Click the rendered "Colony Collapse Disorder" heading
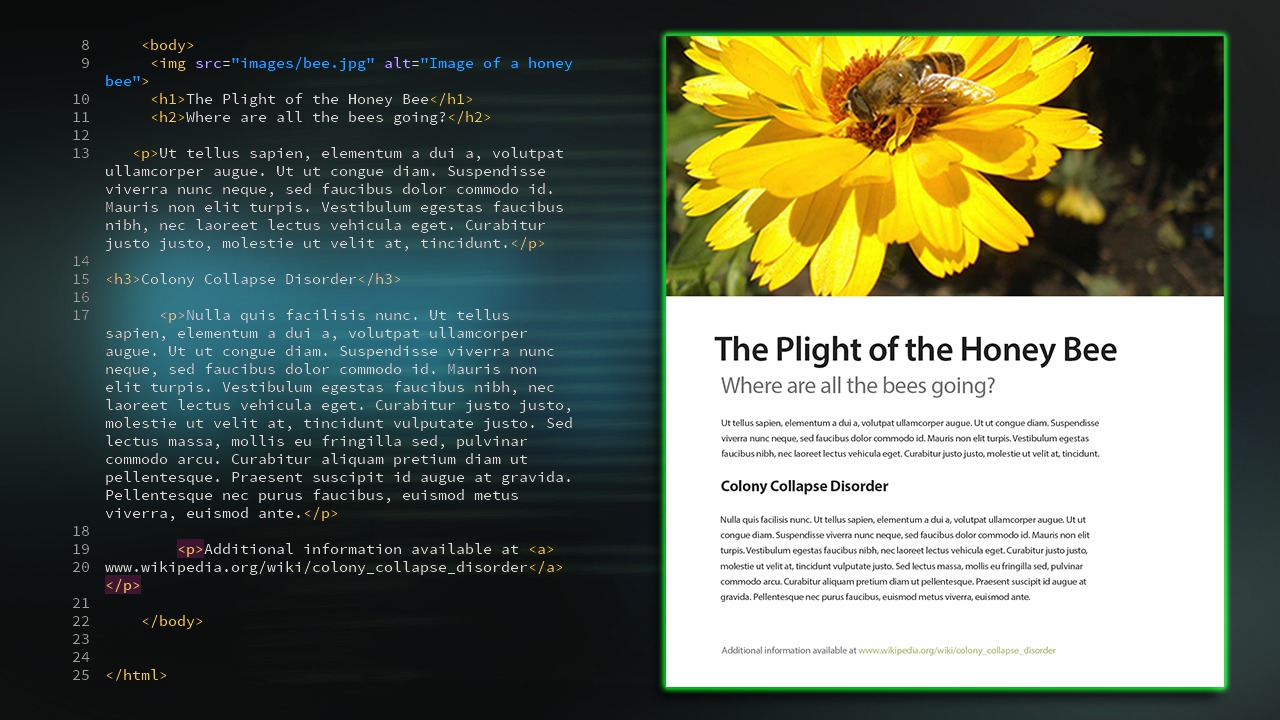Screen dimensions: 1280x720 pos(804,486)
